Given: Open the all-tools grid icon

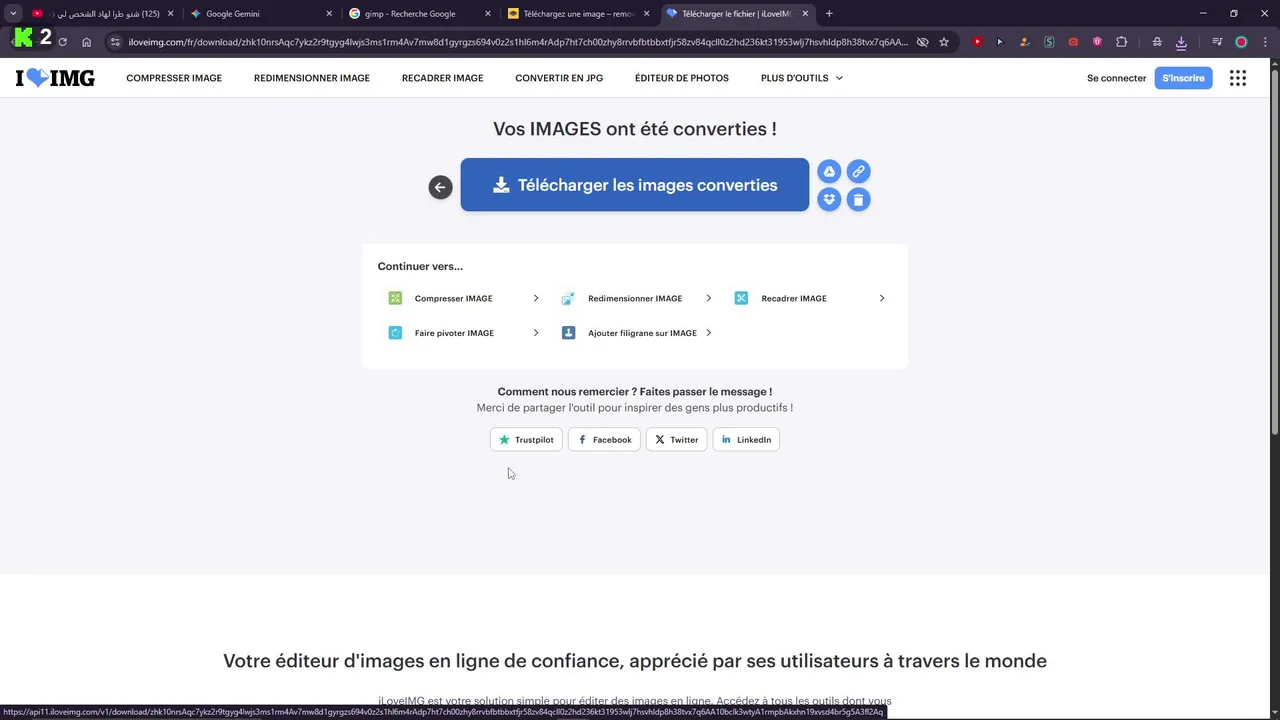Looking at the screenshot, I should pyautogui.click(x=1238, y=78).
